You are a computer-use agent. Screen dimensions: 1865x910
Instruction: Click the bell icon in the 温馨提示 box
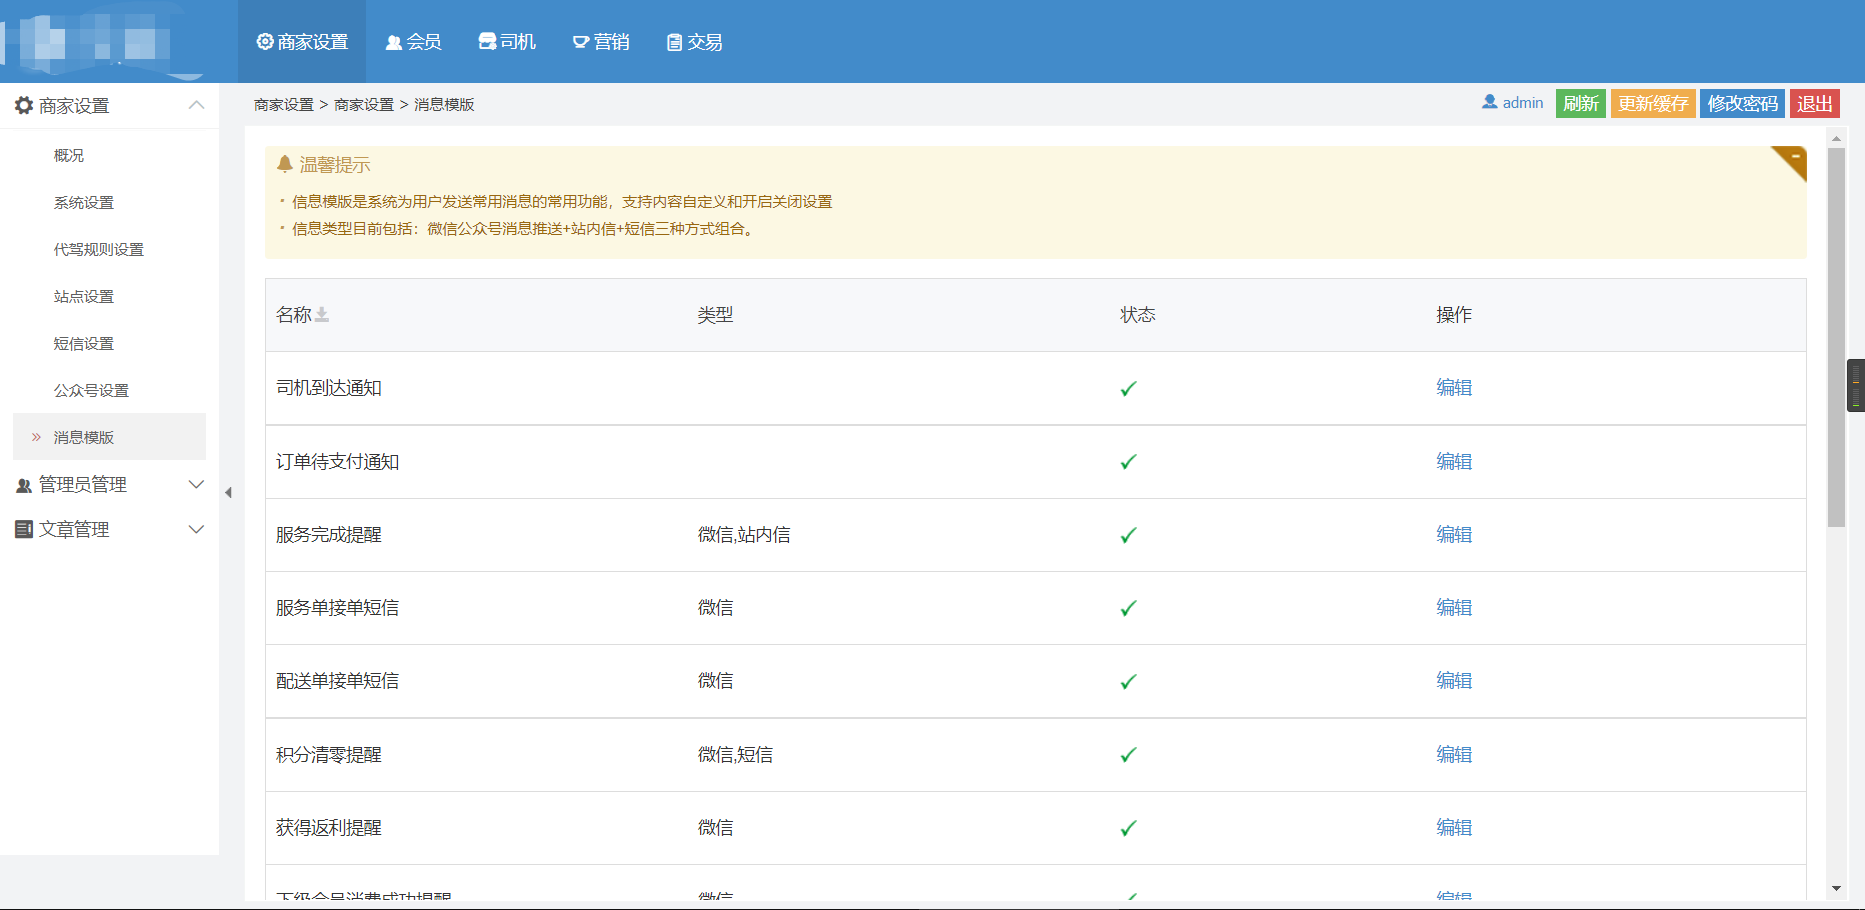point(284,164)
